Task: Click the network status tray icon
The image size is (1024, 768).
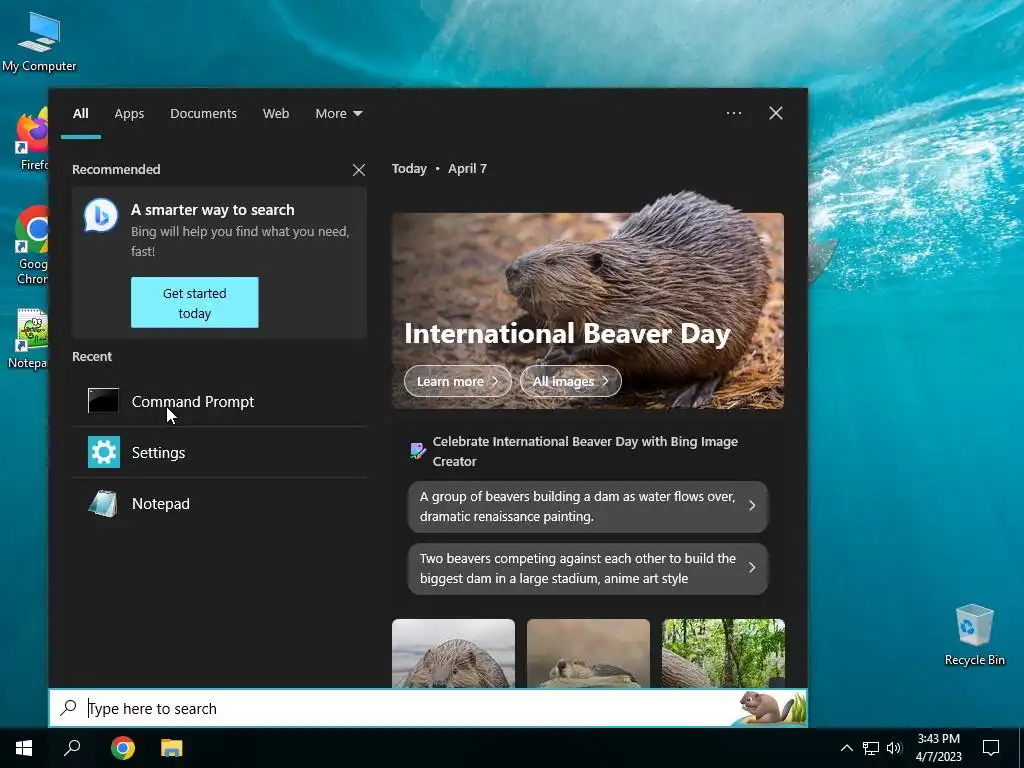Action: click(871, 748)
